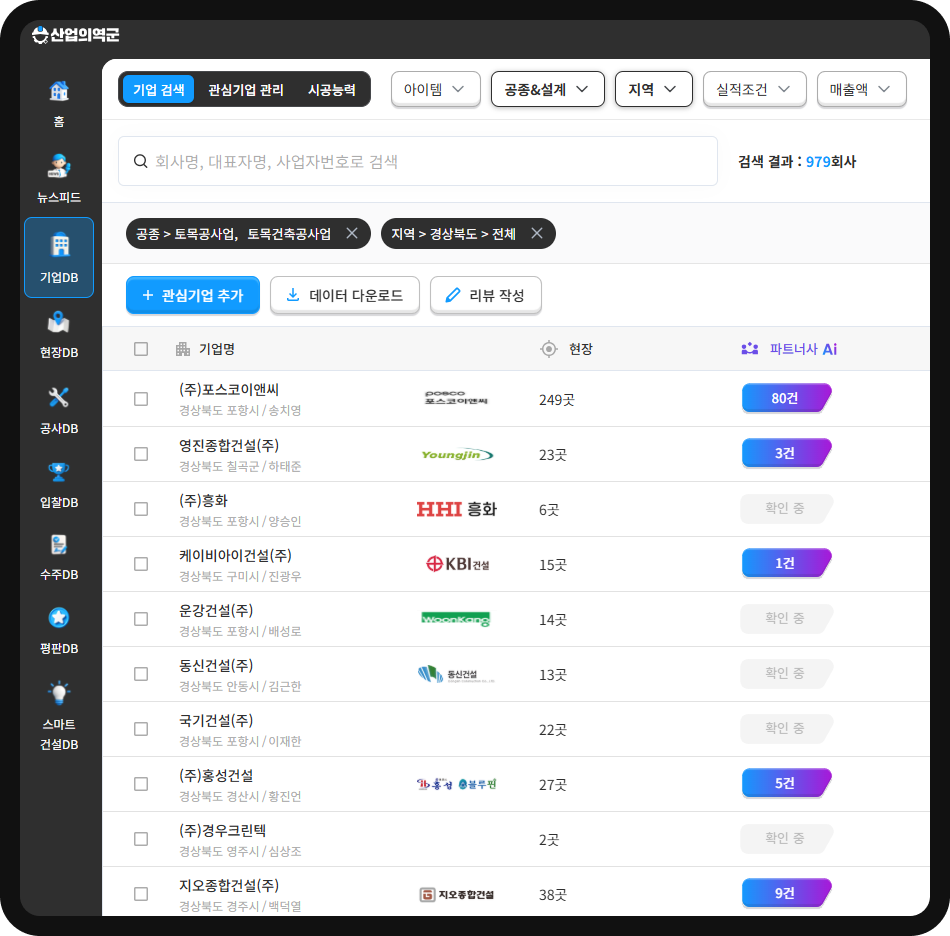Remove the 공종 토목공사업 filter chip
This screenshot has height=936, width=950.
click(x=352, y=233)
